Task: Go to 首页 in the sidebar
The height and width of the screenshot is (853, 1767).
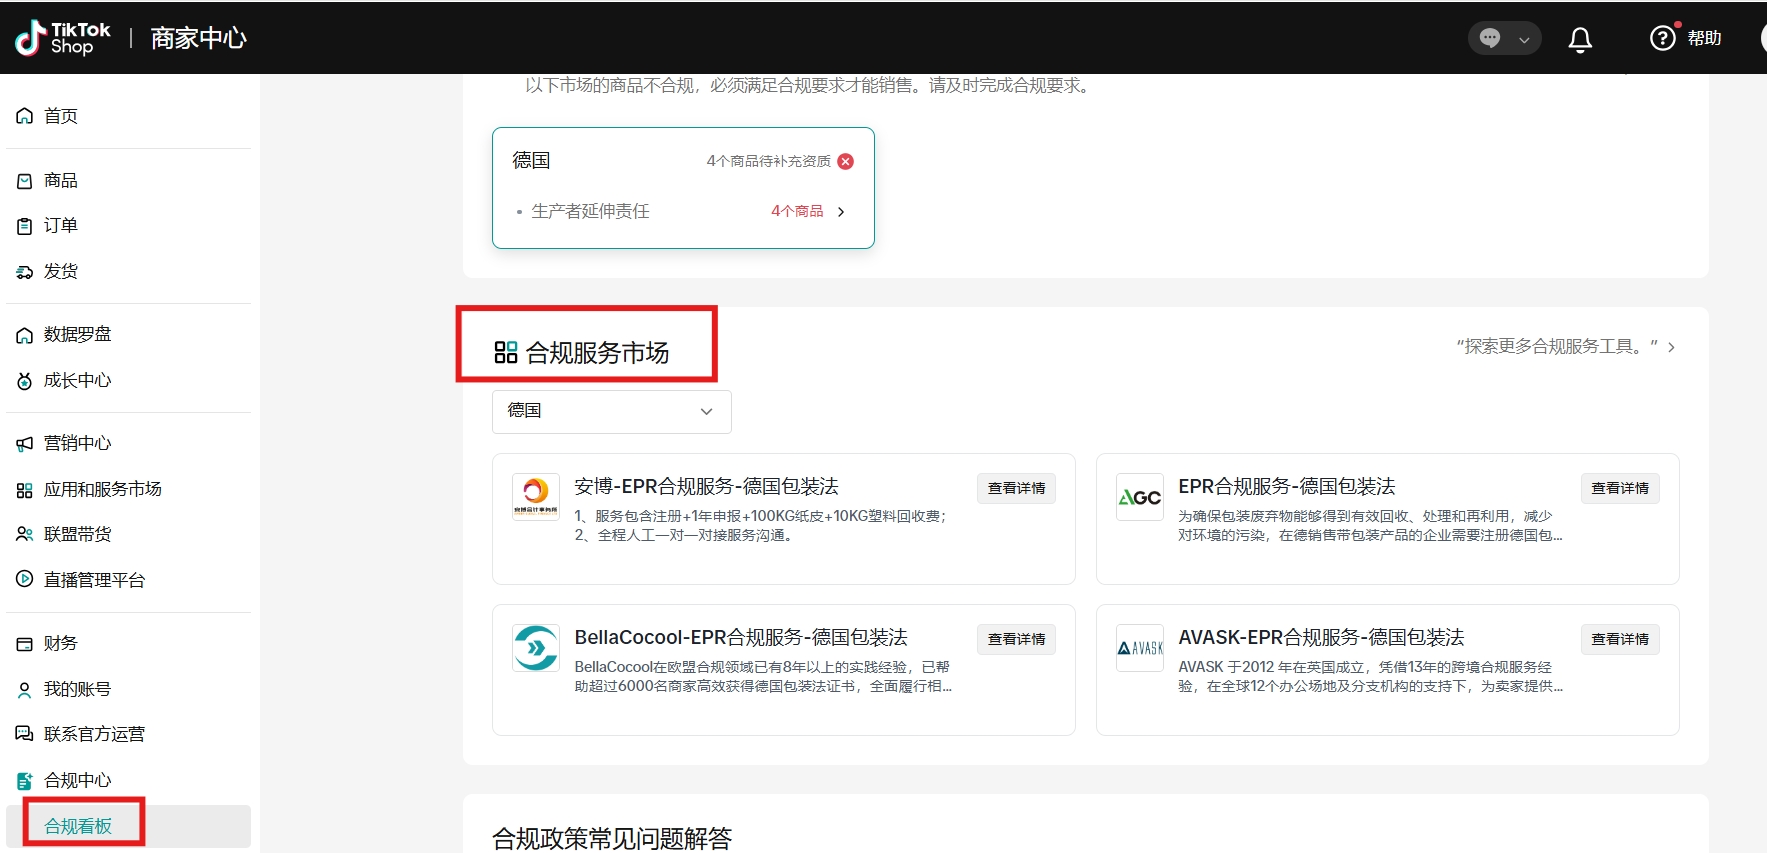Action: pos(61,116)
